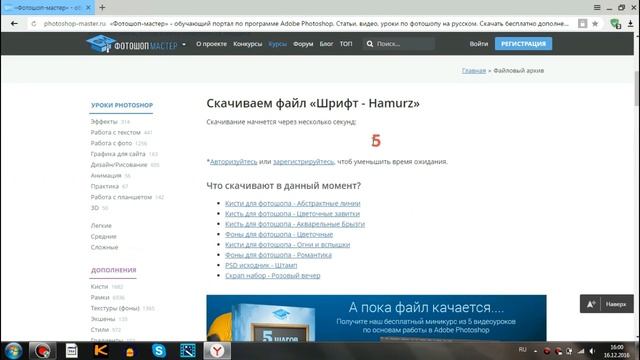This screenshot has width=640, height=360.
Task: Open Skype from the taskbar
Action: 159,351
